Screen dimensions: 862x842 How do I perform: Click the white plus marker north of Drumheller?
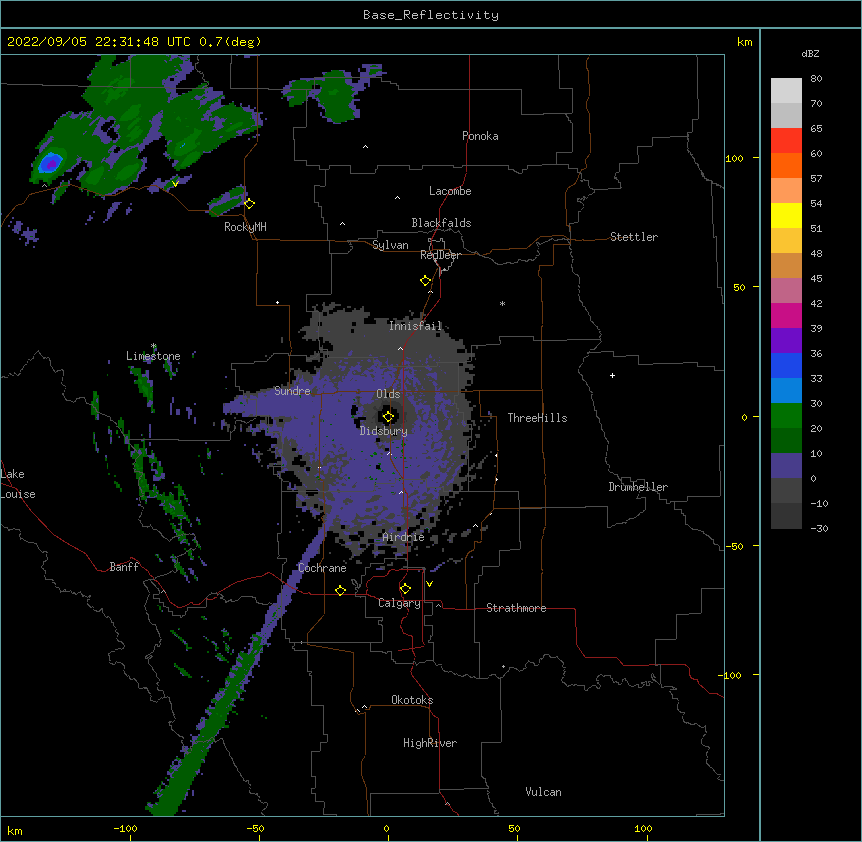(612, 375)
